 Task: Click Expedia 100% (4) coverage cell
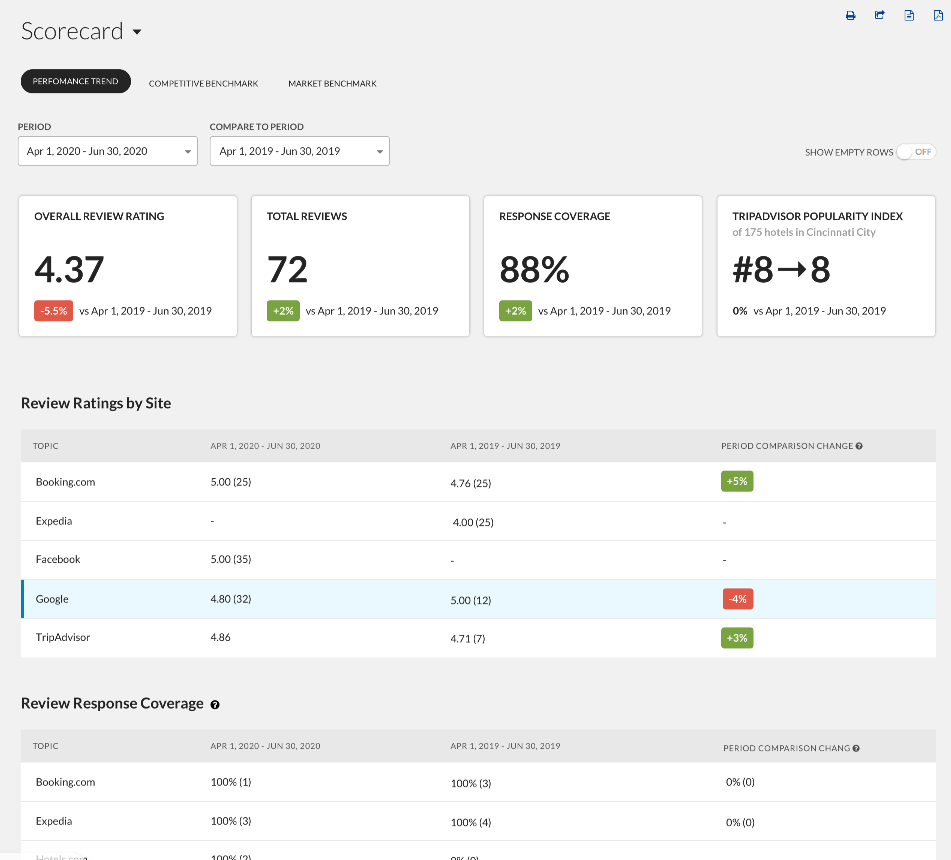(471, 822)
